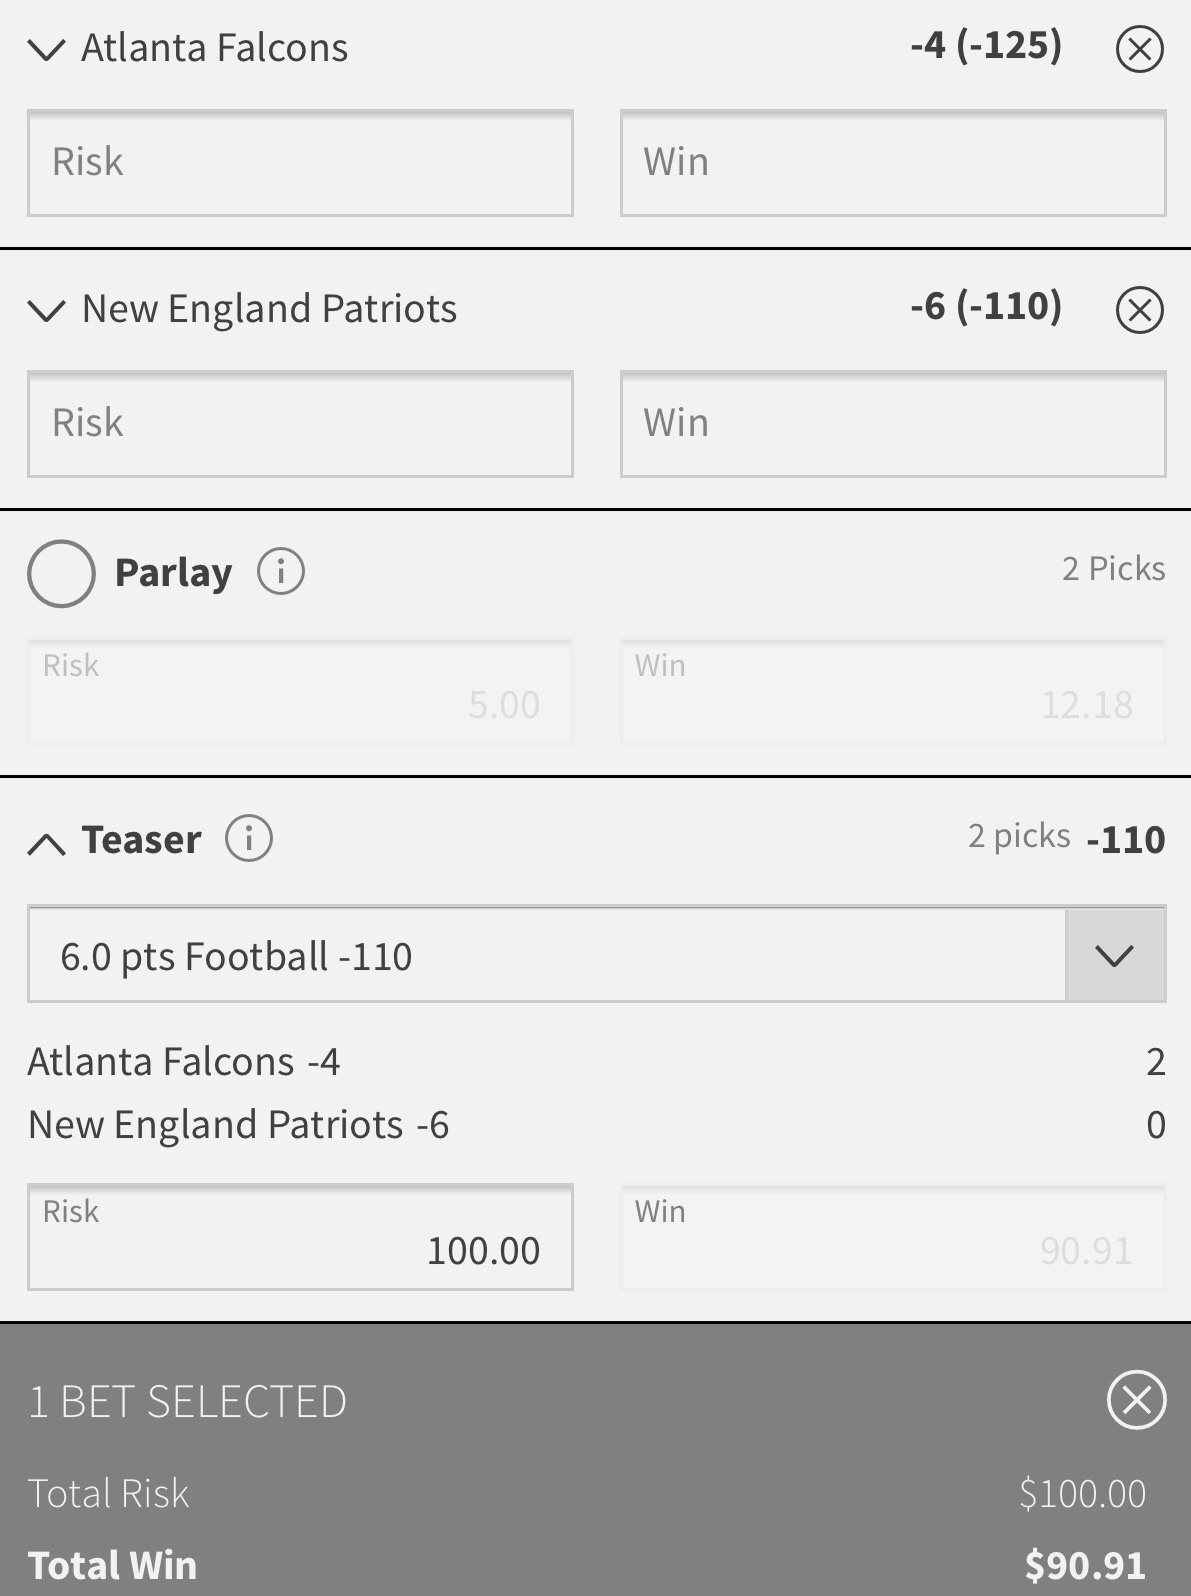Select the Parlay radio button
This screenshot has height=1596, width=1191.
(x=61, y=573)
